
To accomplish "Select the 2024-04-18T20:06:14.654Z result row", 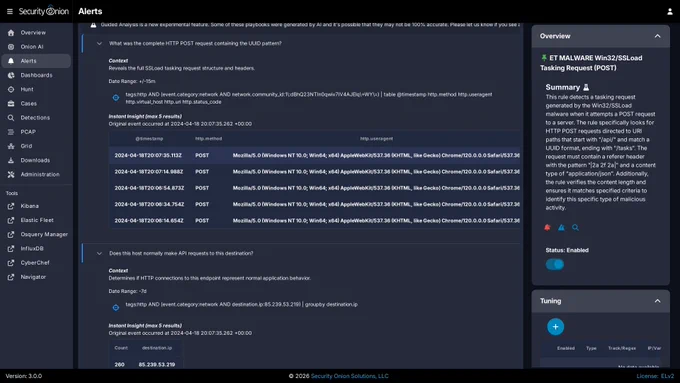I will [x=314, y=221].
